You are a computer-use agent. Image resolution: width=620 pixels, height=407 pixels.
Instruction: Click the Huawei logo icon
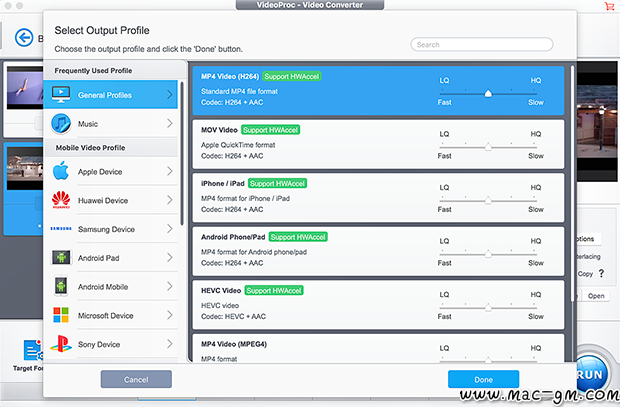pyautogui.click(x=61, y=200)
